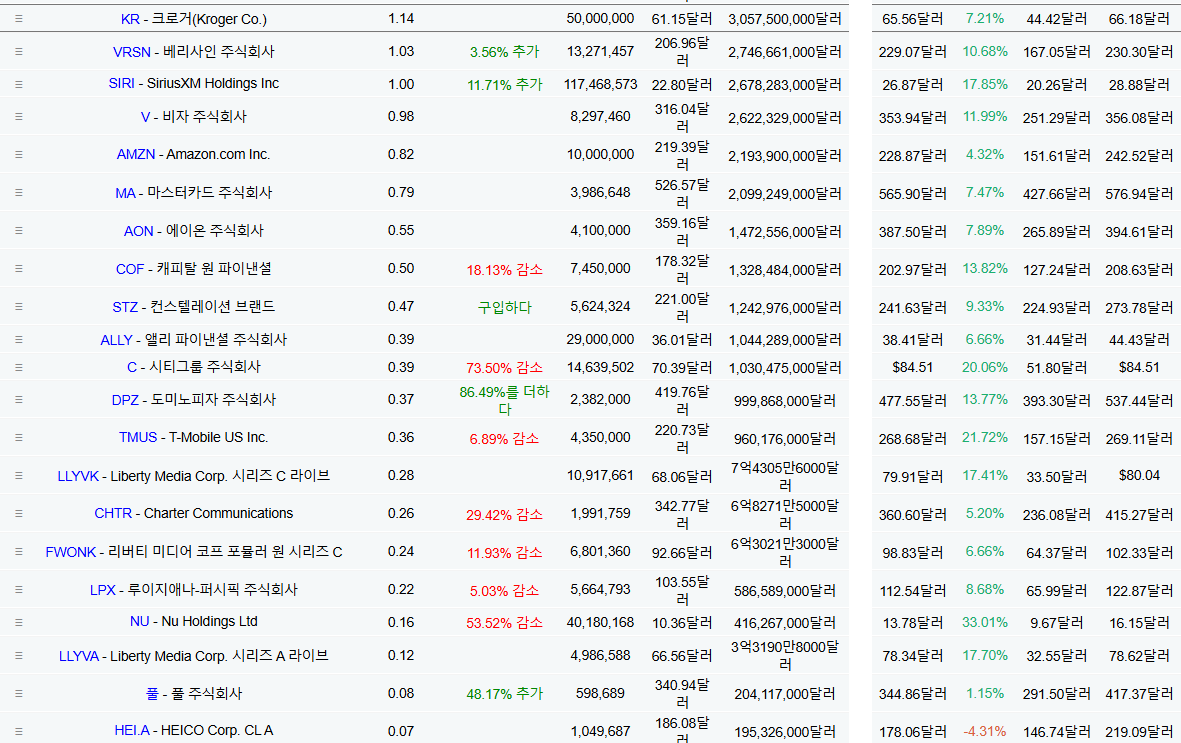Click the three-line icon next to DPZ
The height and width of the screenshot is (743, 1181).
tap(19, 400)
